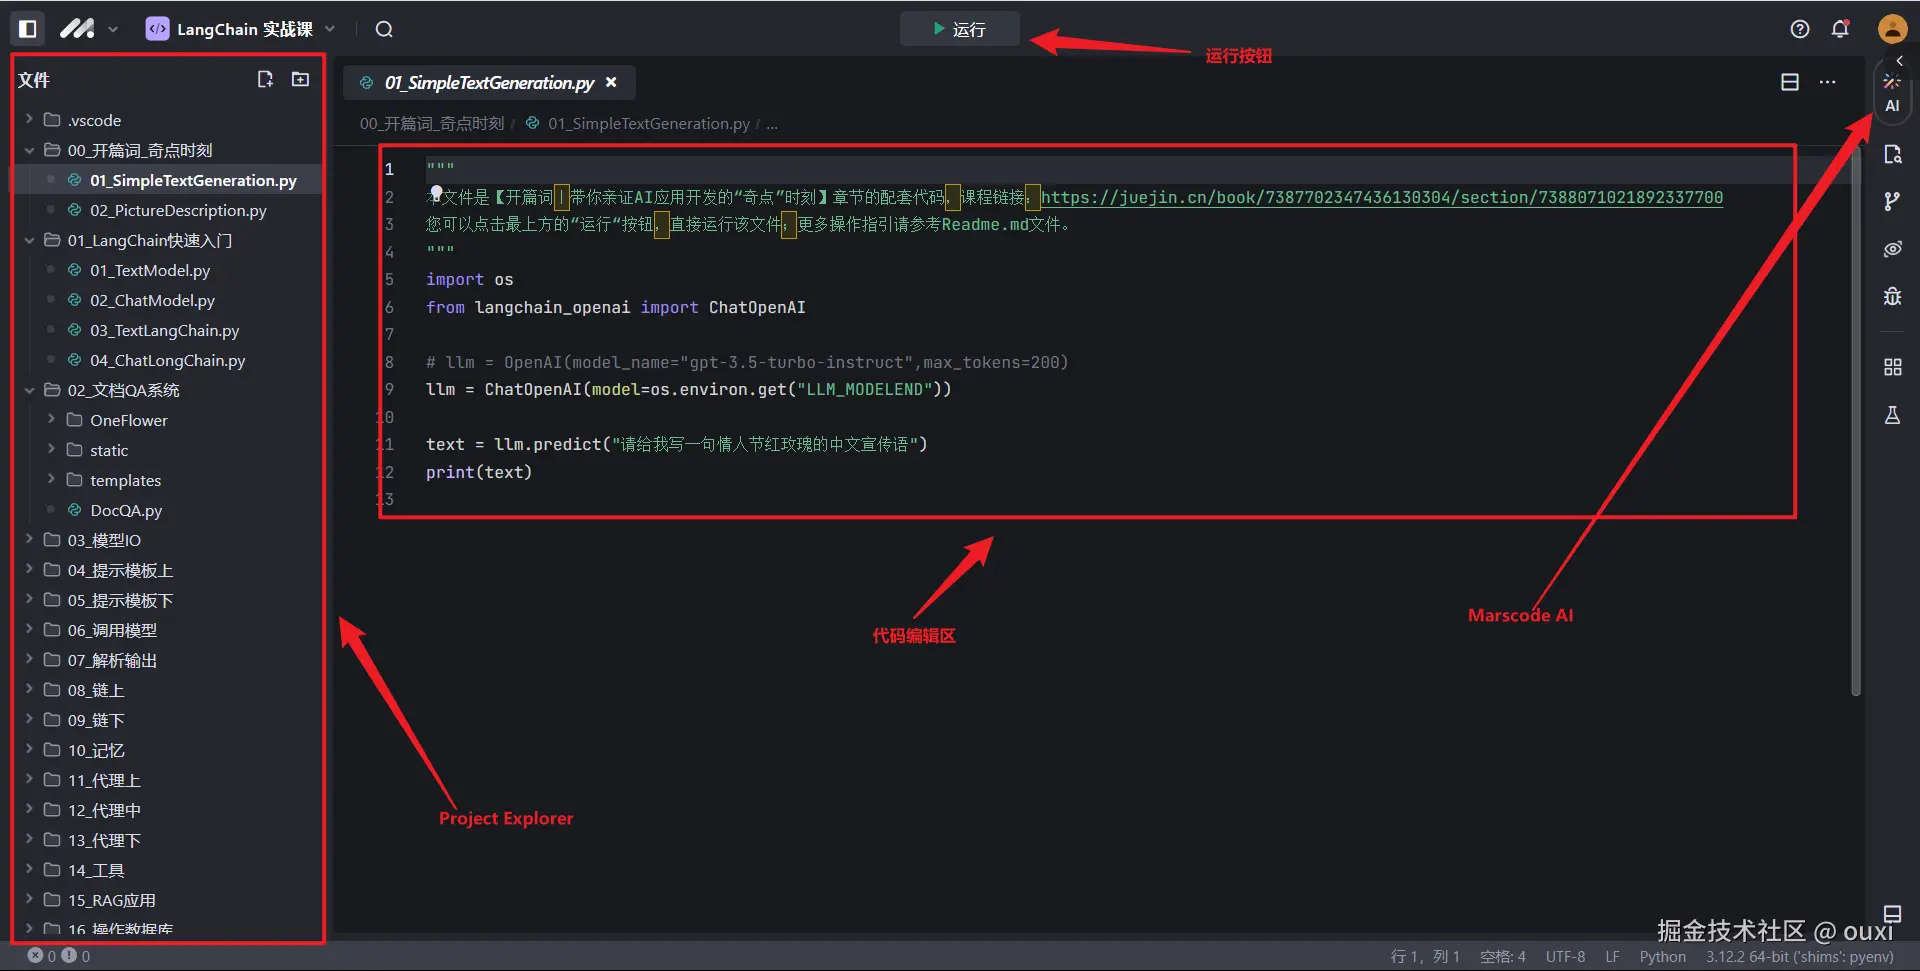Open the search magnifier icon
Image resolution: width=1920 pixels, height=971 pixels.
[384, 29]
